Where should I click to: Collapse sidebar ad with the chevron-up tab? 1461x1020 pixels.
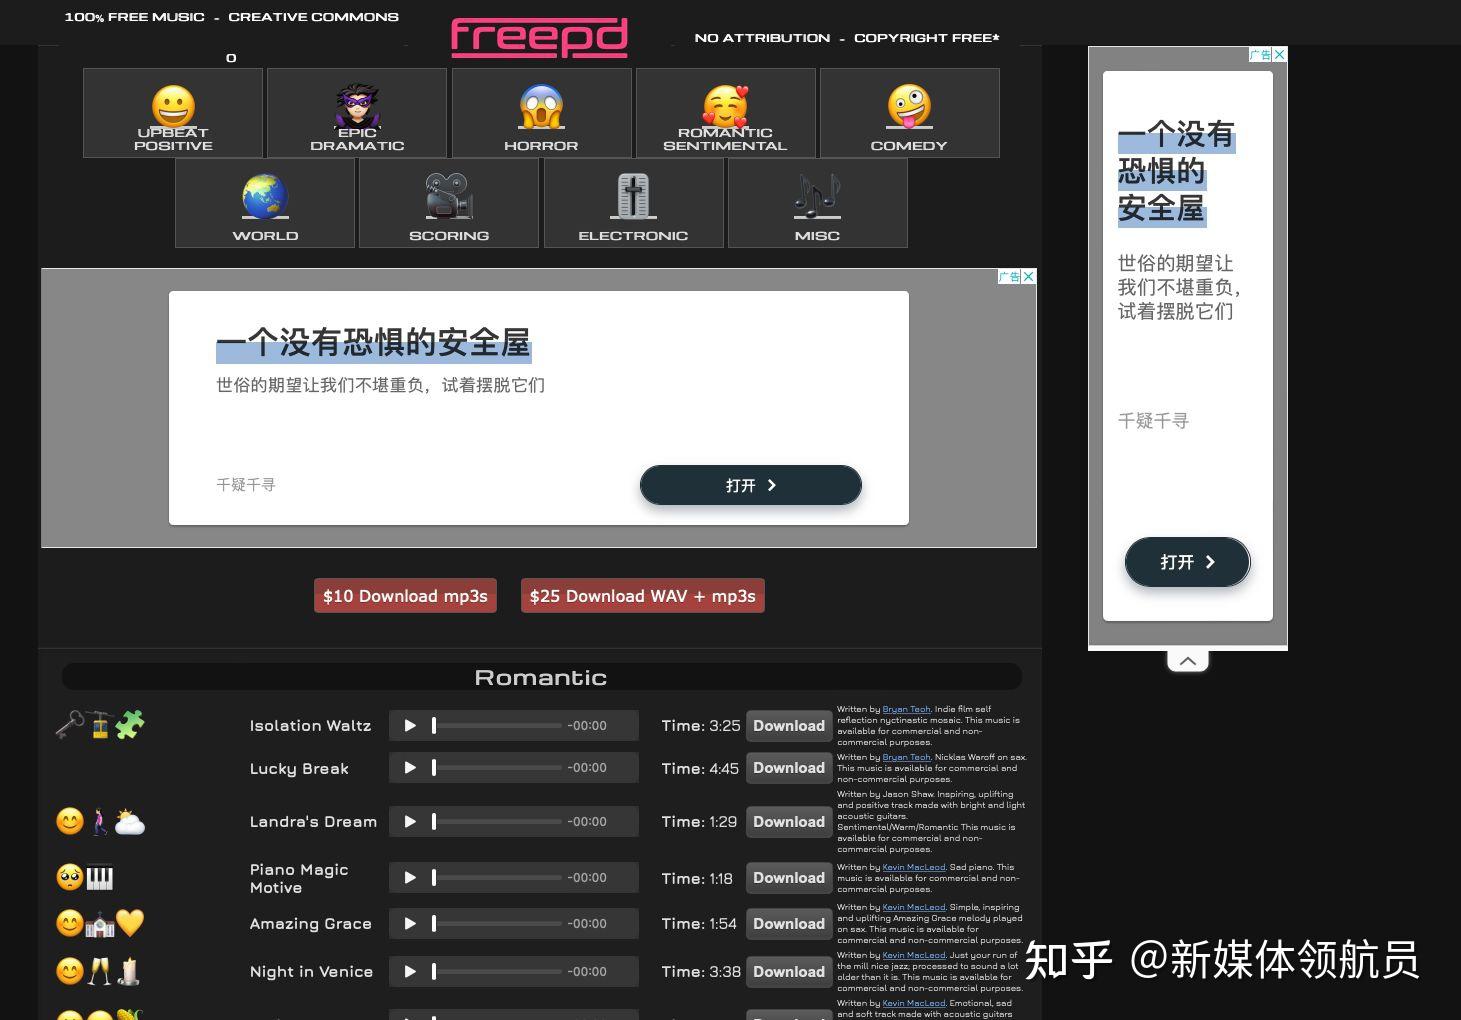[x=1188, y=661]
